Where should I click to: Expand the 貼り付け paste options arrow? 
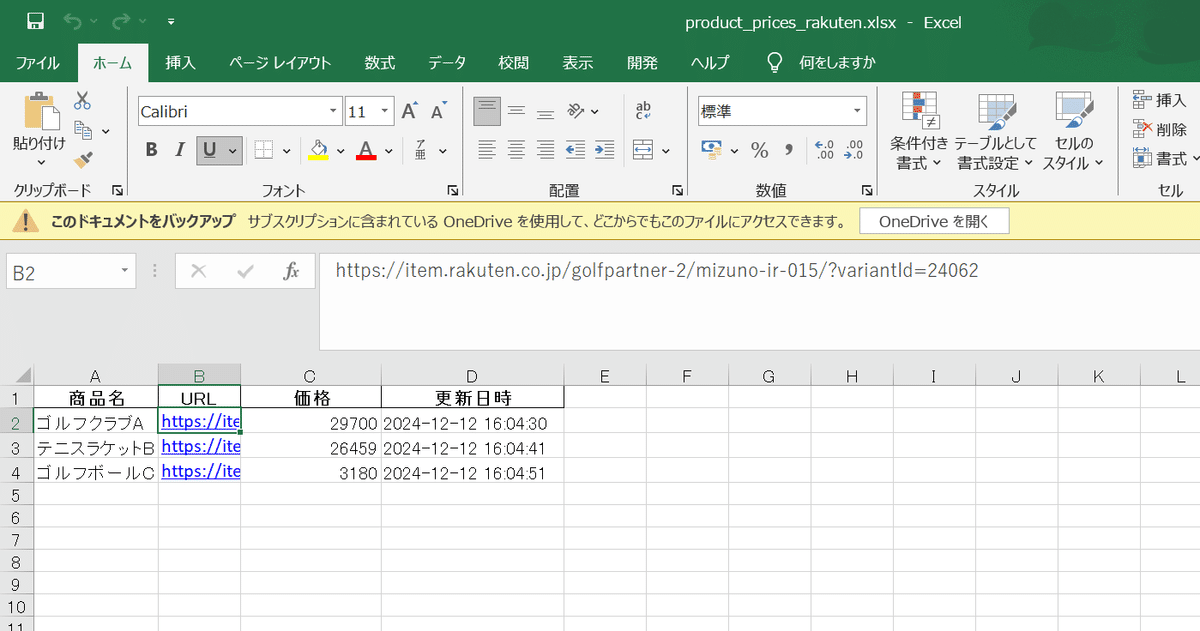[x=40, y=162]
